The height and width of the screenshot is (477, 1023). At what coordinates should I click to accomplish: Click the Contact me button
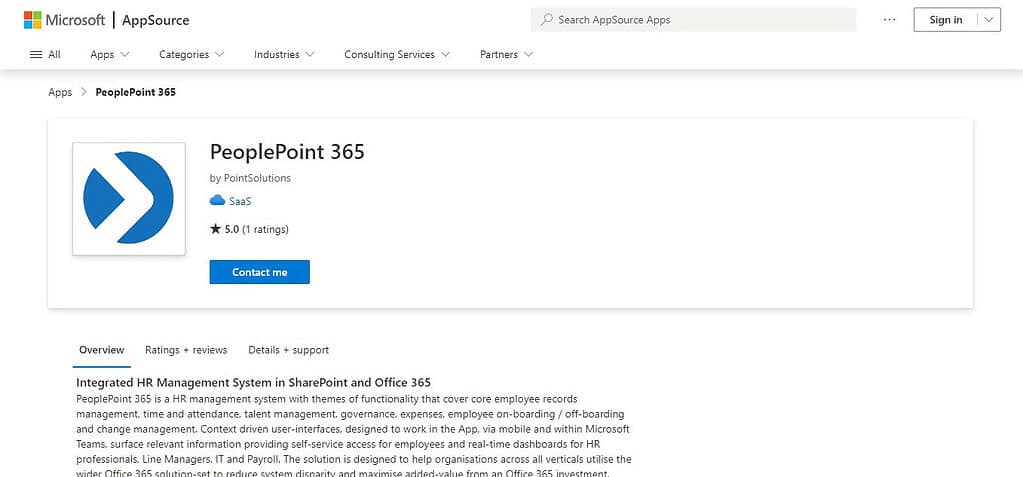pyautogui.click(x=260, y=272)
